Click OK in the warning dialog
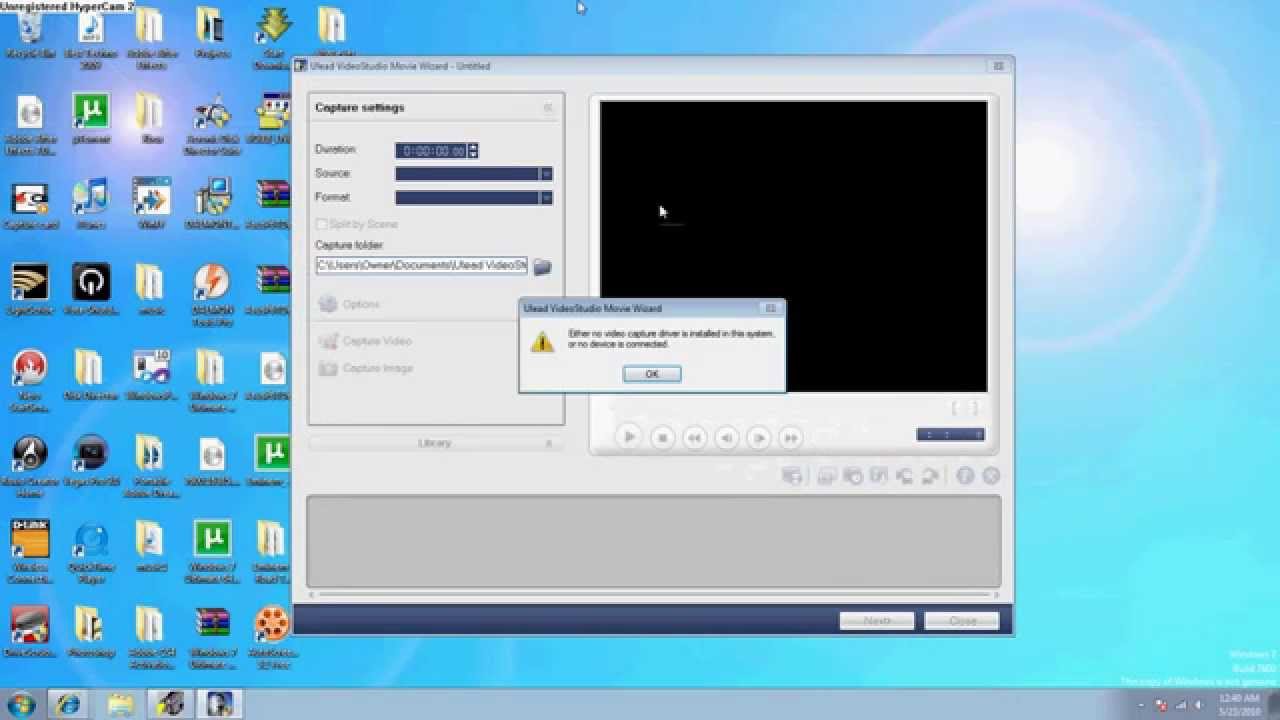Image resolution: width=1280 pixels, height=720 pixels. 652,374
